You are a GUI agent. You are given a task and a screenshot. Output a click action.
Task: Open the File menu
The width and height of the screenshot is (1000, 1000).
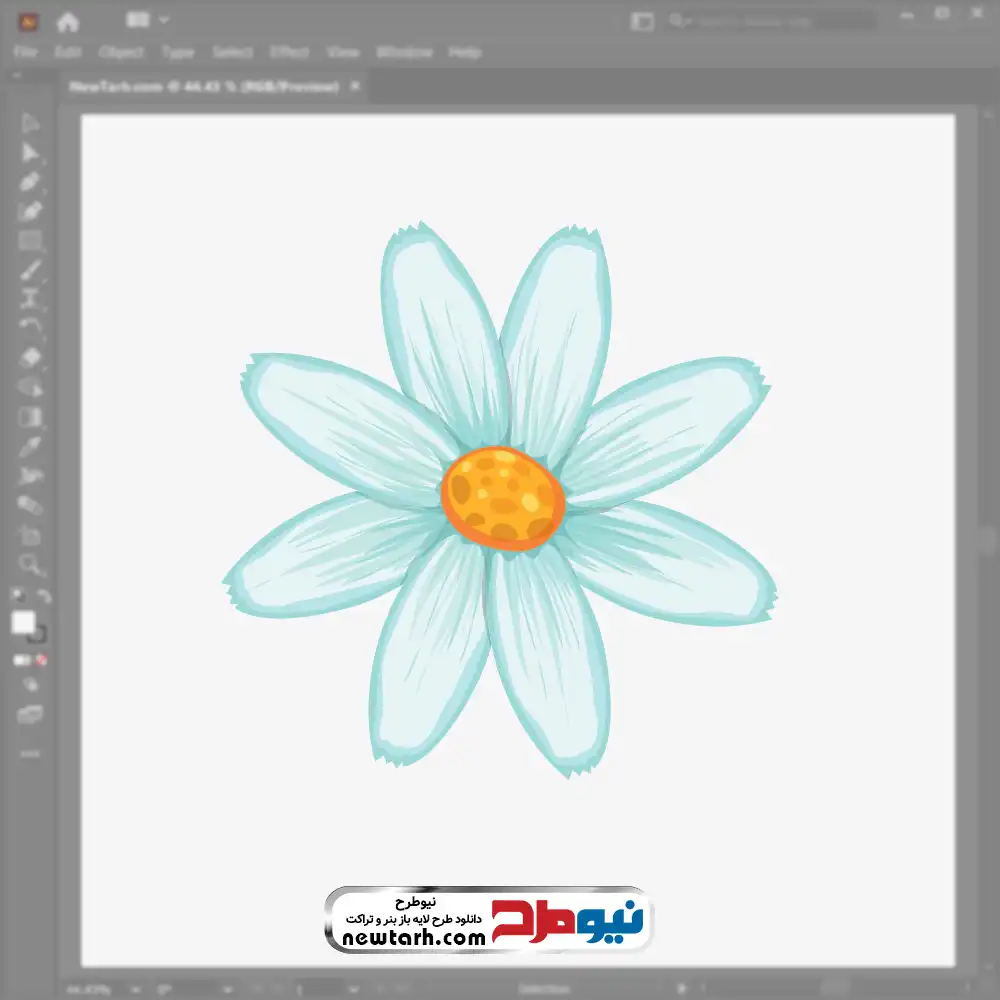point(25,52)
